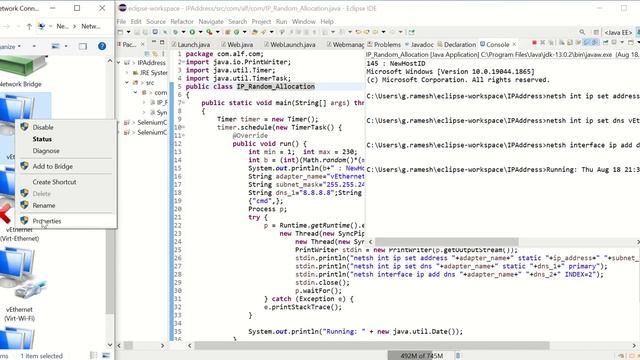Click scroll-left arrow of console scrollbar
The height and width of the screenshot is (360, 640).
point(371,242)
